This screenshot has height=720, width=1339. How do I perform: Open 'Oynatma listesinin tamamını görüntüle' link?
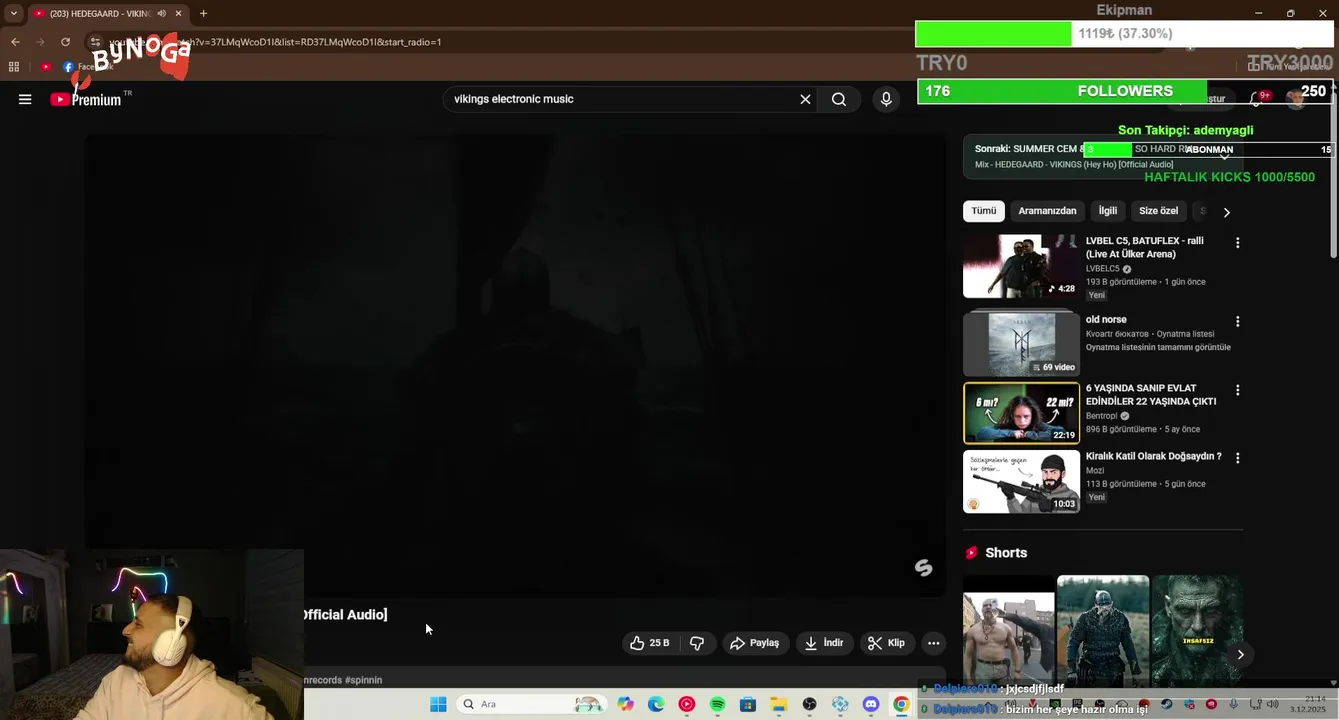[x=1158, y=347]
